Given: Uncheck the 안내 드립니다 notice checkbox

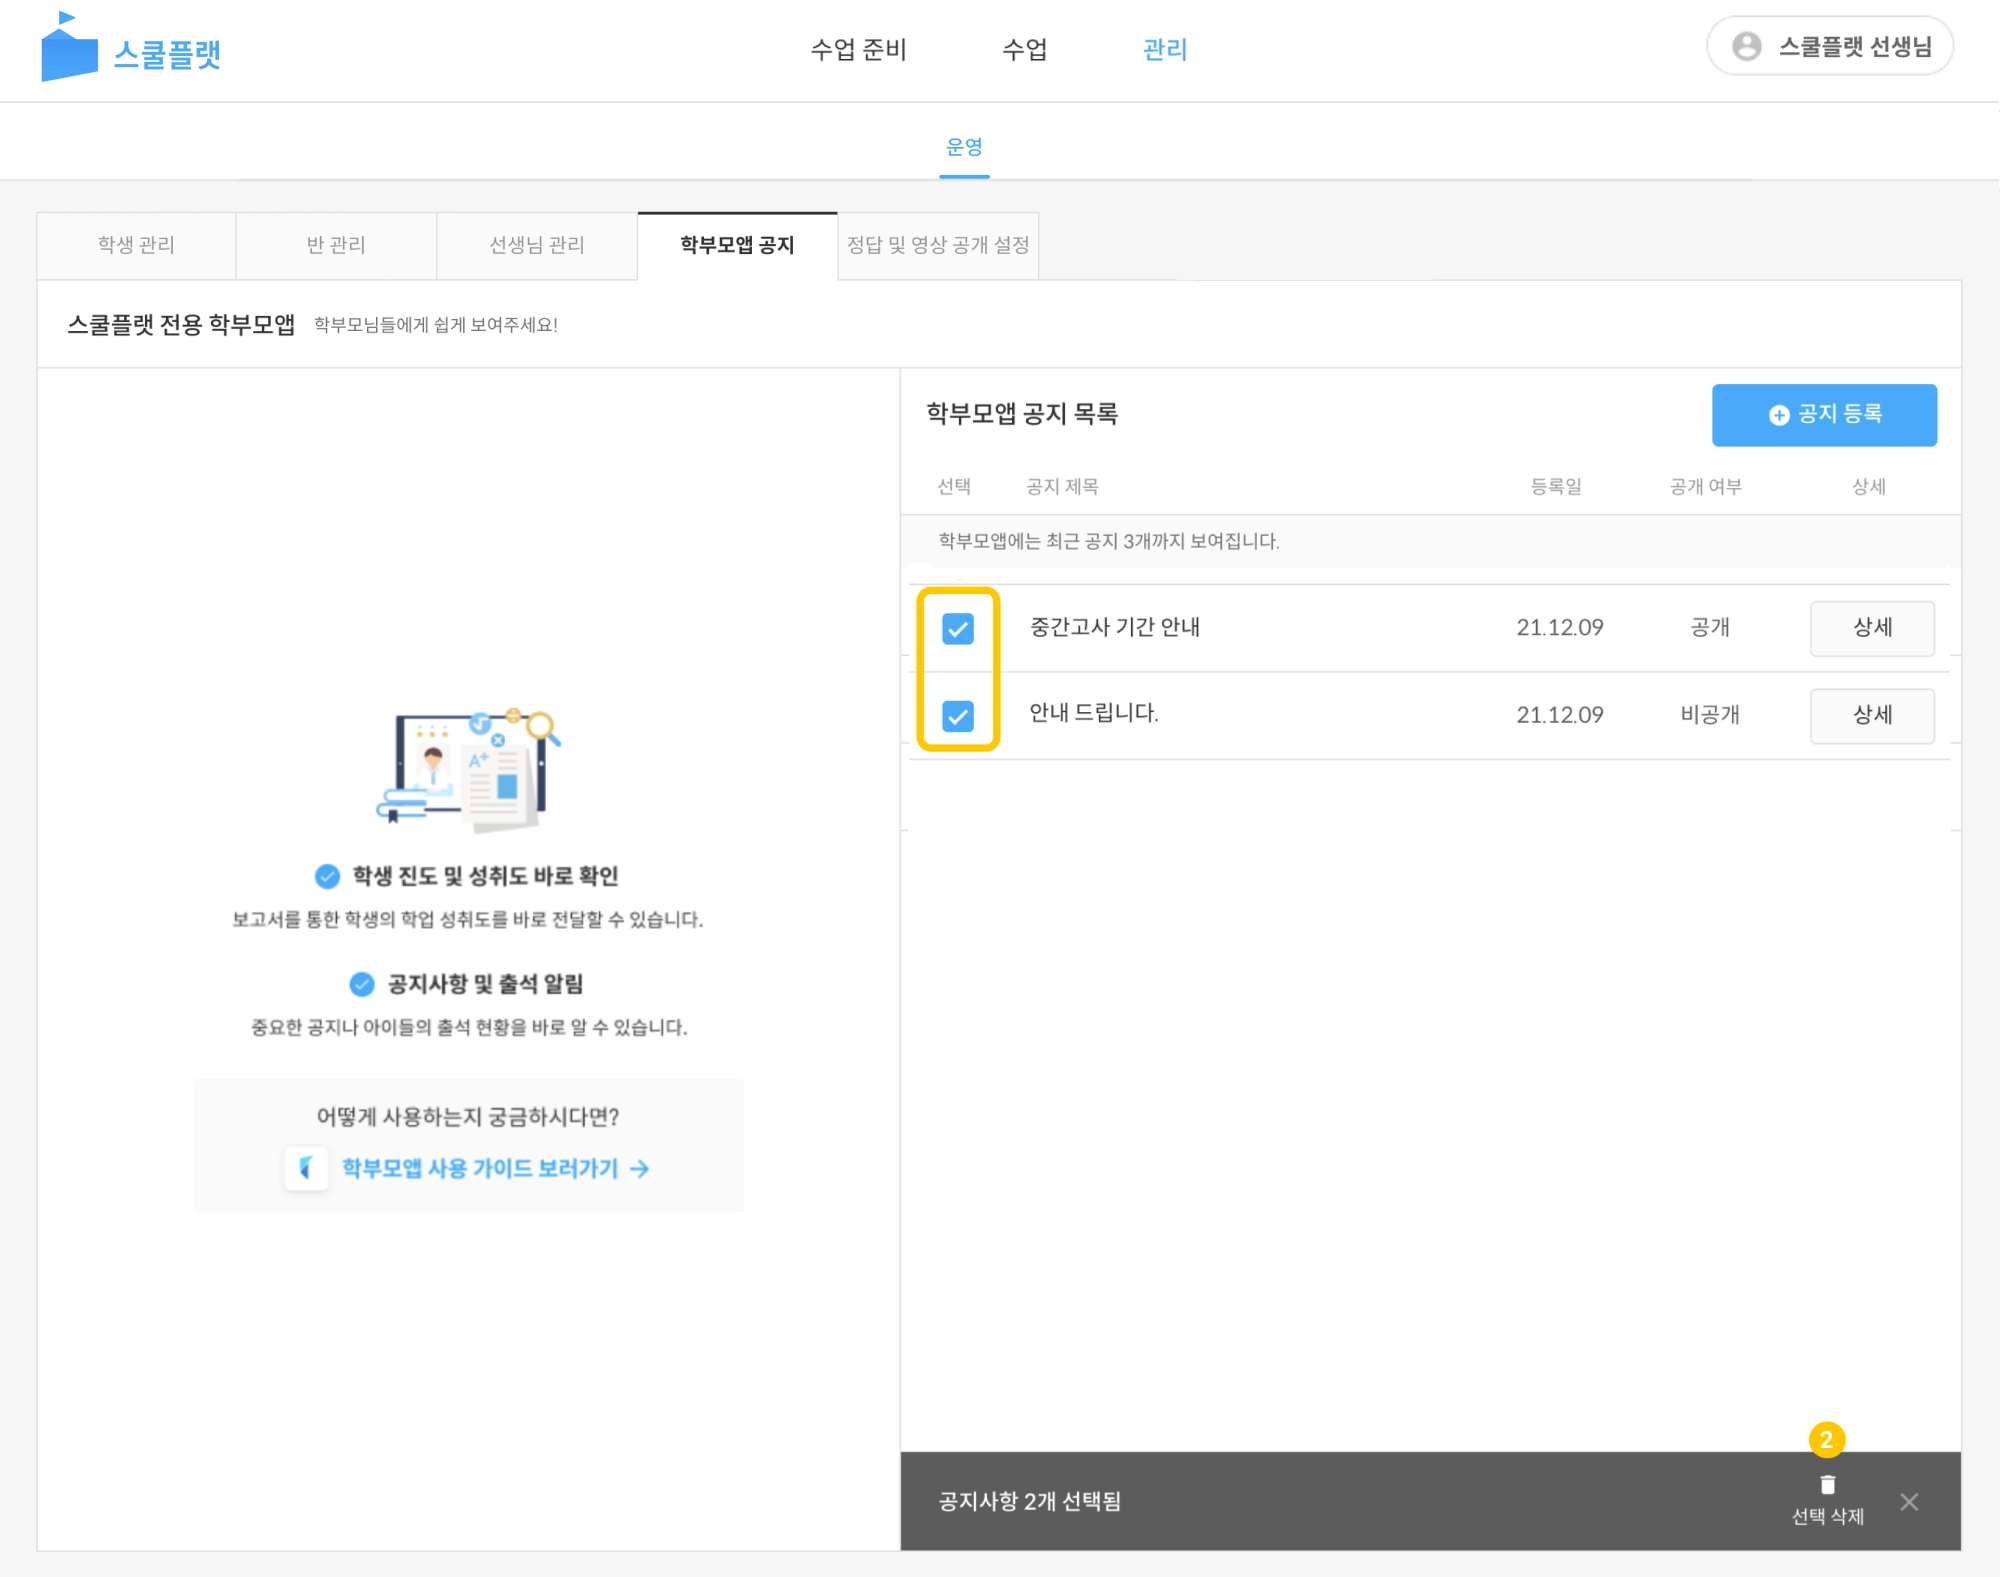Looking at the screenshot, I should point(957,715).
